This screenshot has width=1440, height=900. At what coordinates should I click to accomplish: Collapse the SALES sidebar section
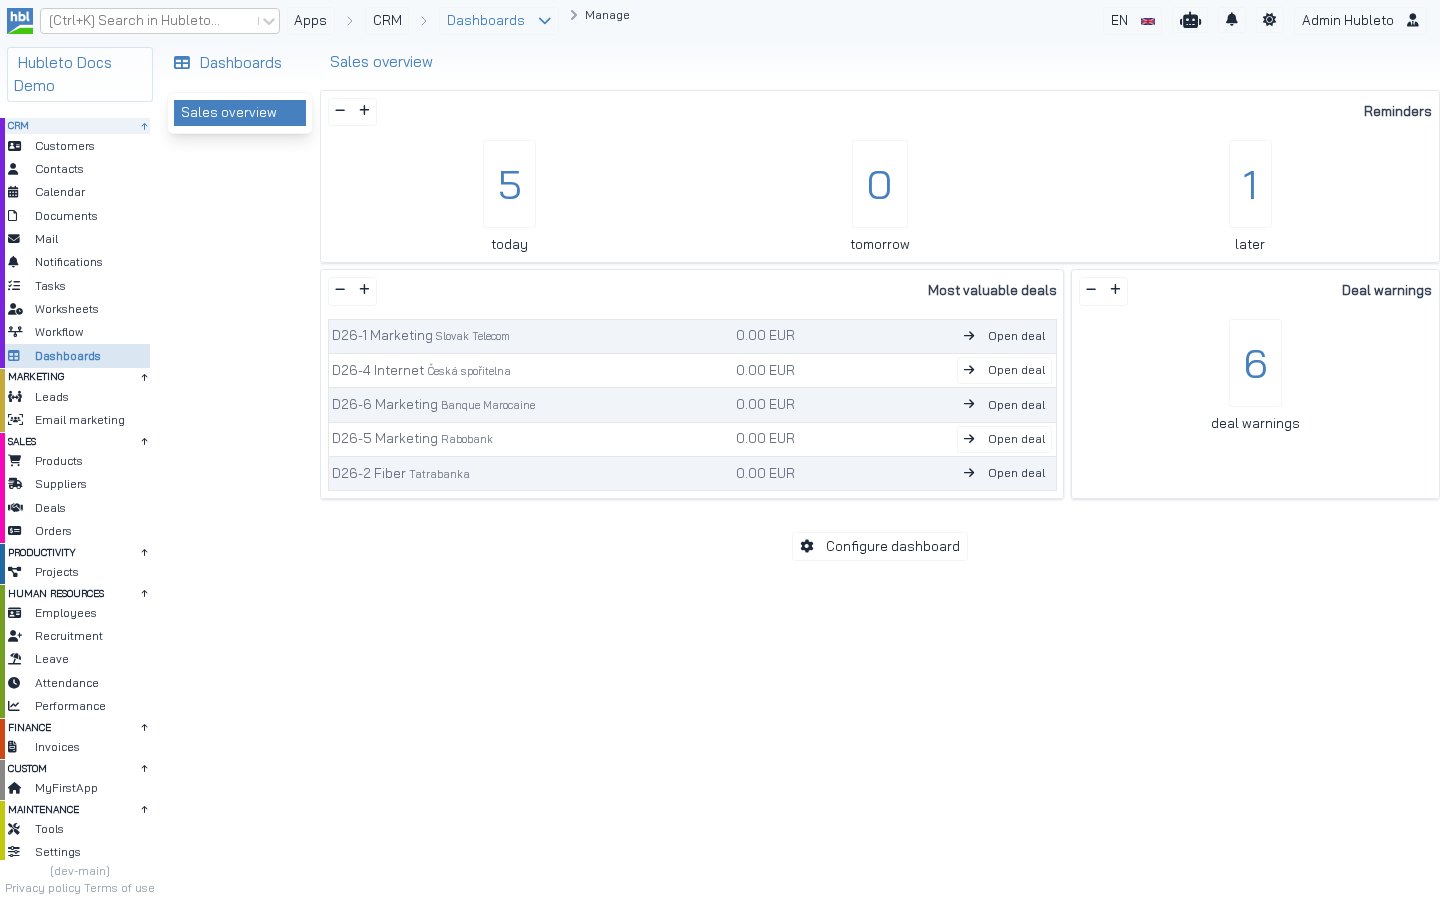pos(144,441)
